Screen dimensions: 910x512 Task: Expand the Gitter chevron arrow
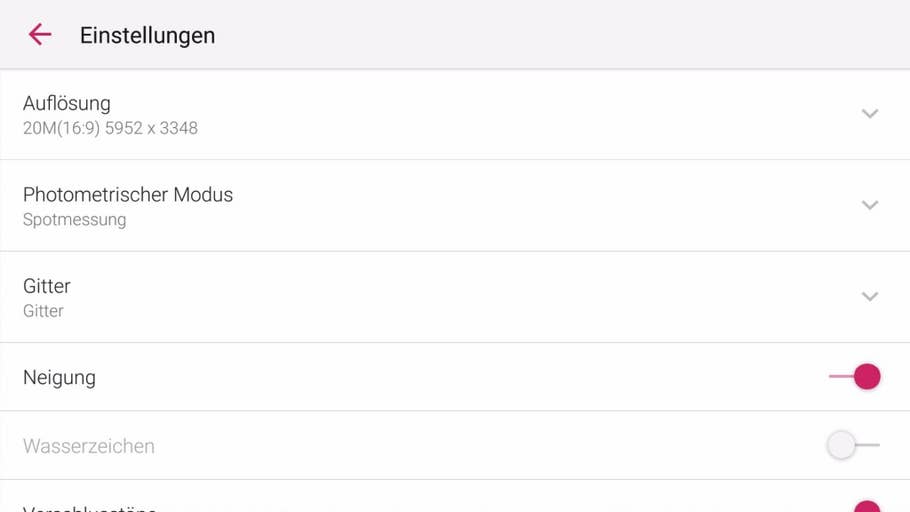pyautogui.click(x=870, y=297)
